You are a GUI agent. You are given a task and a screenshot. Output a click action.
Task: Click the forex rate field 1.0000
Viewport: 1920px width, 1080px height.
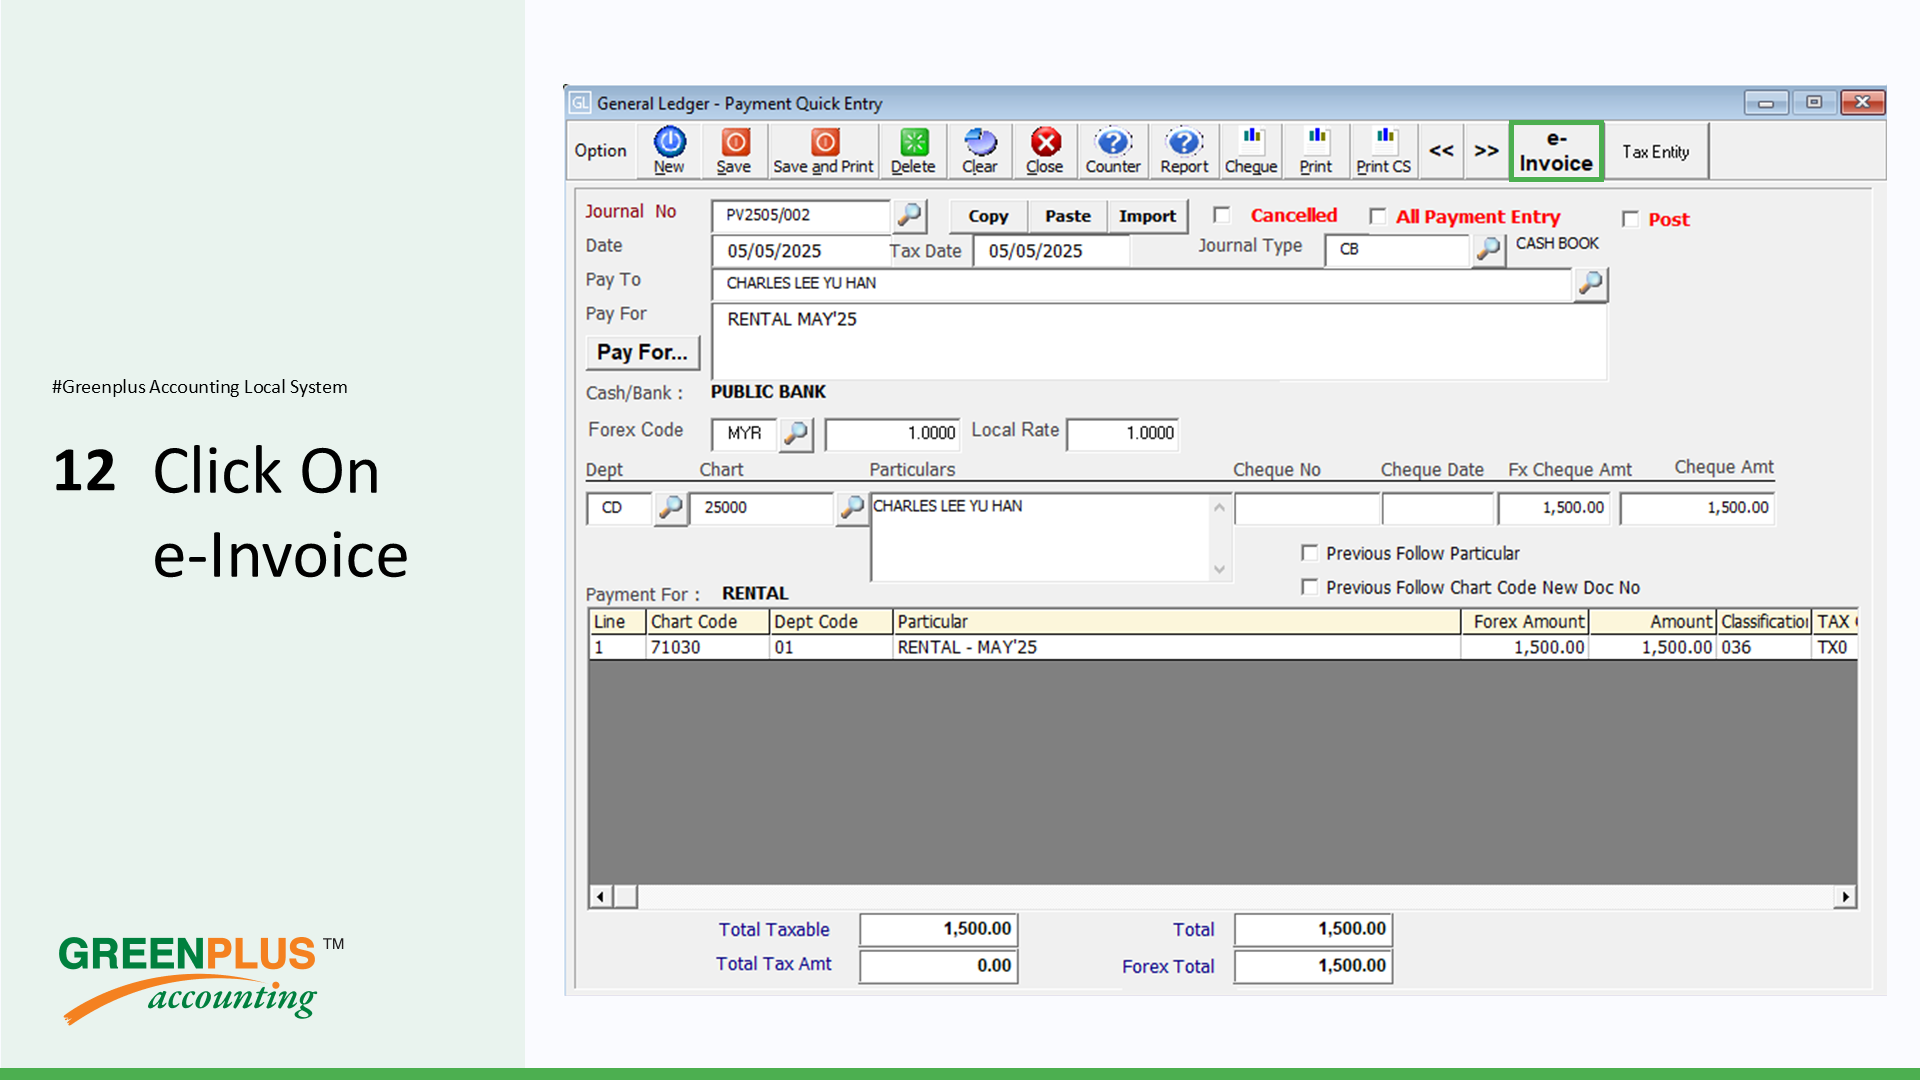click(892, 434)
